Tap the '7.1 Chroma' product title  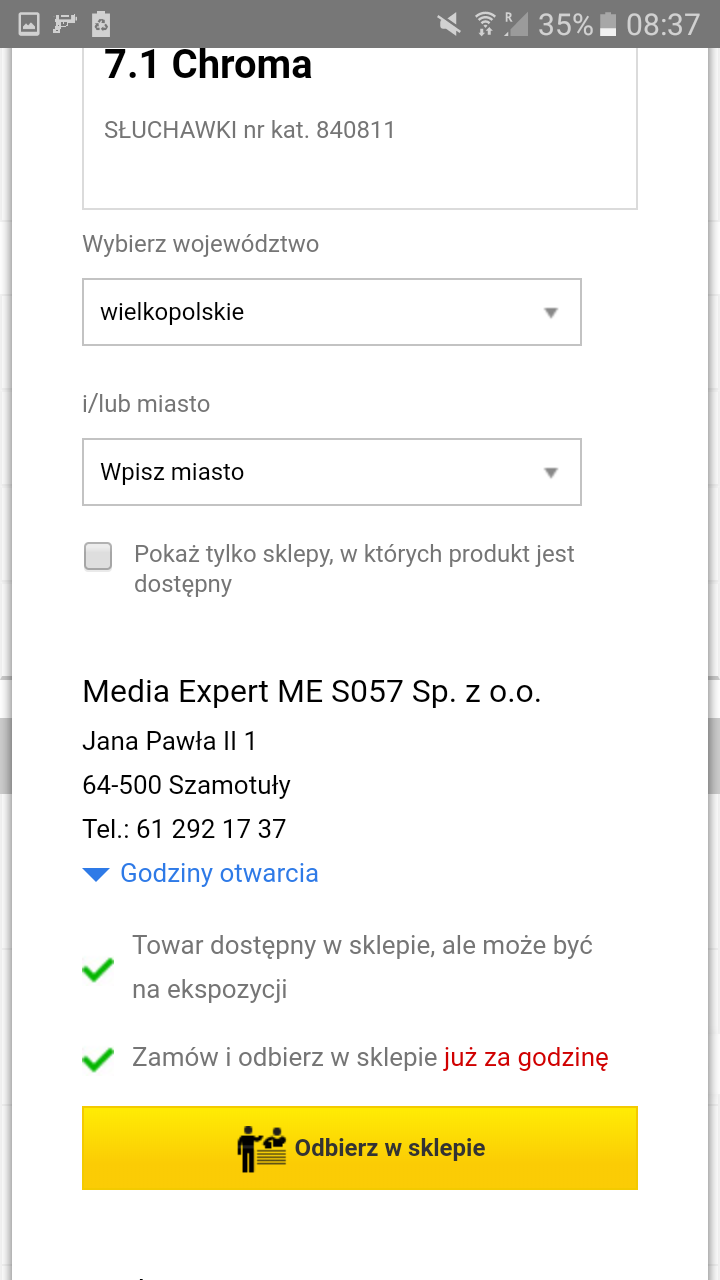[208, 66]
